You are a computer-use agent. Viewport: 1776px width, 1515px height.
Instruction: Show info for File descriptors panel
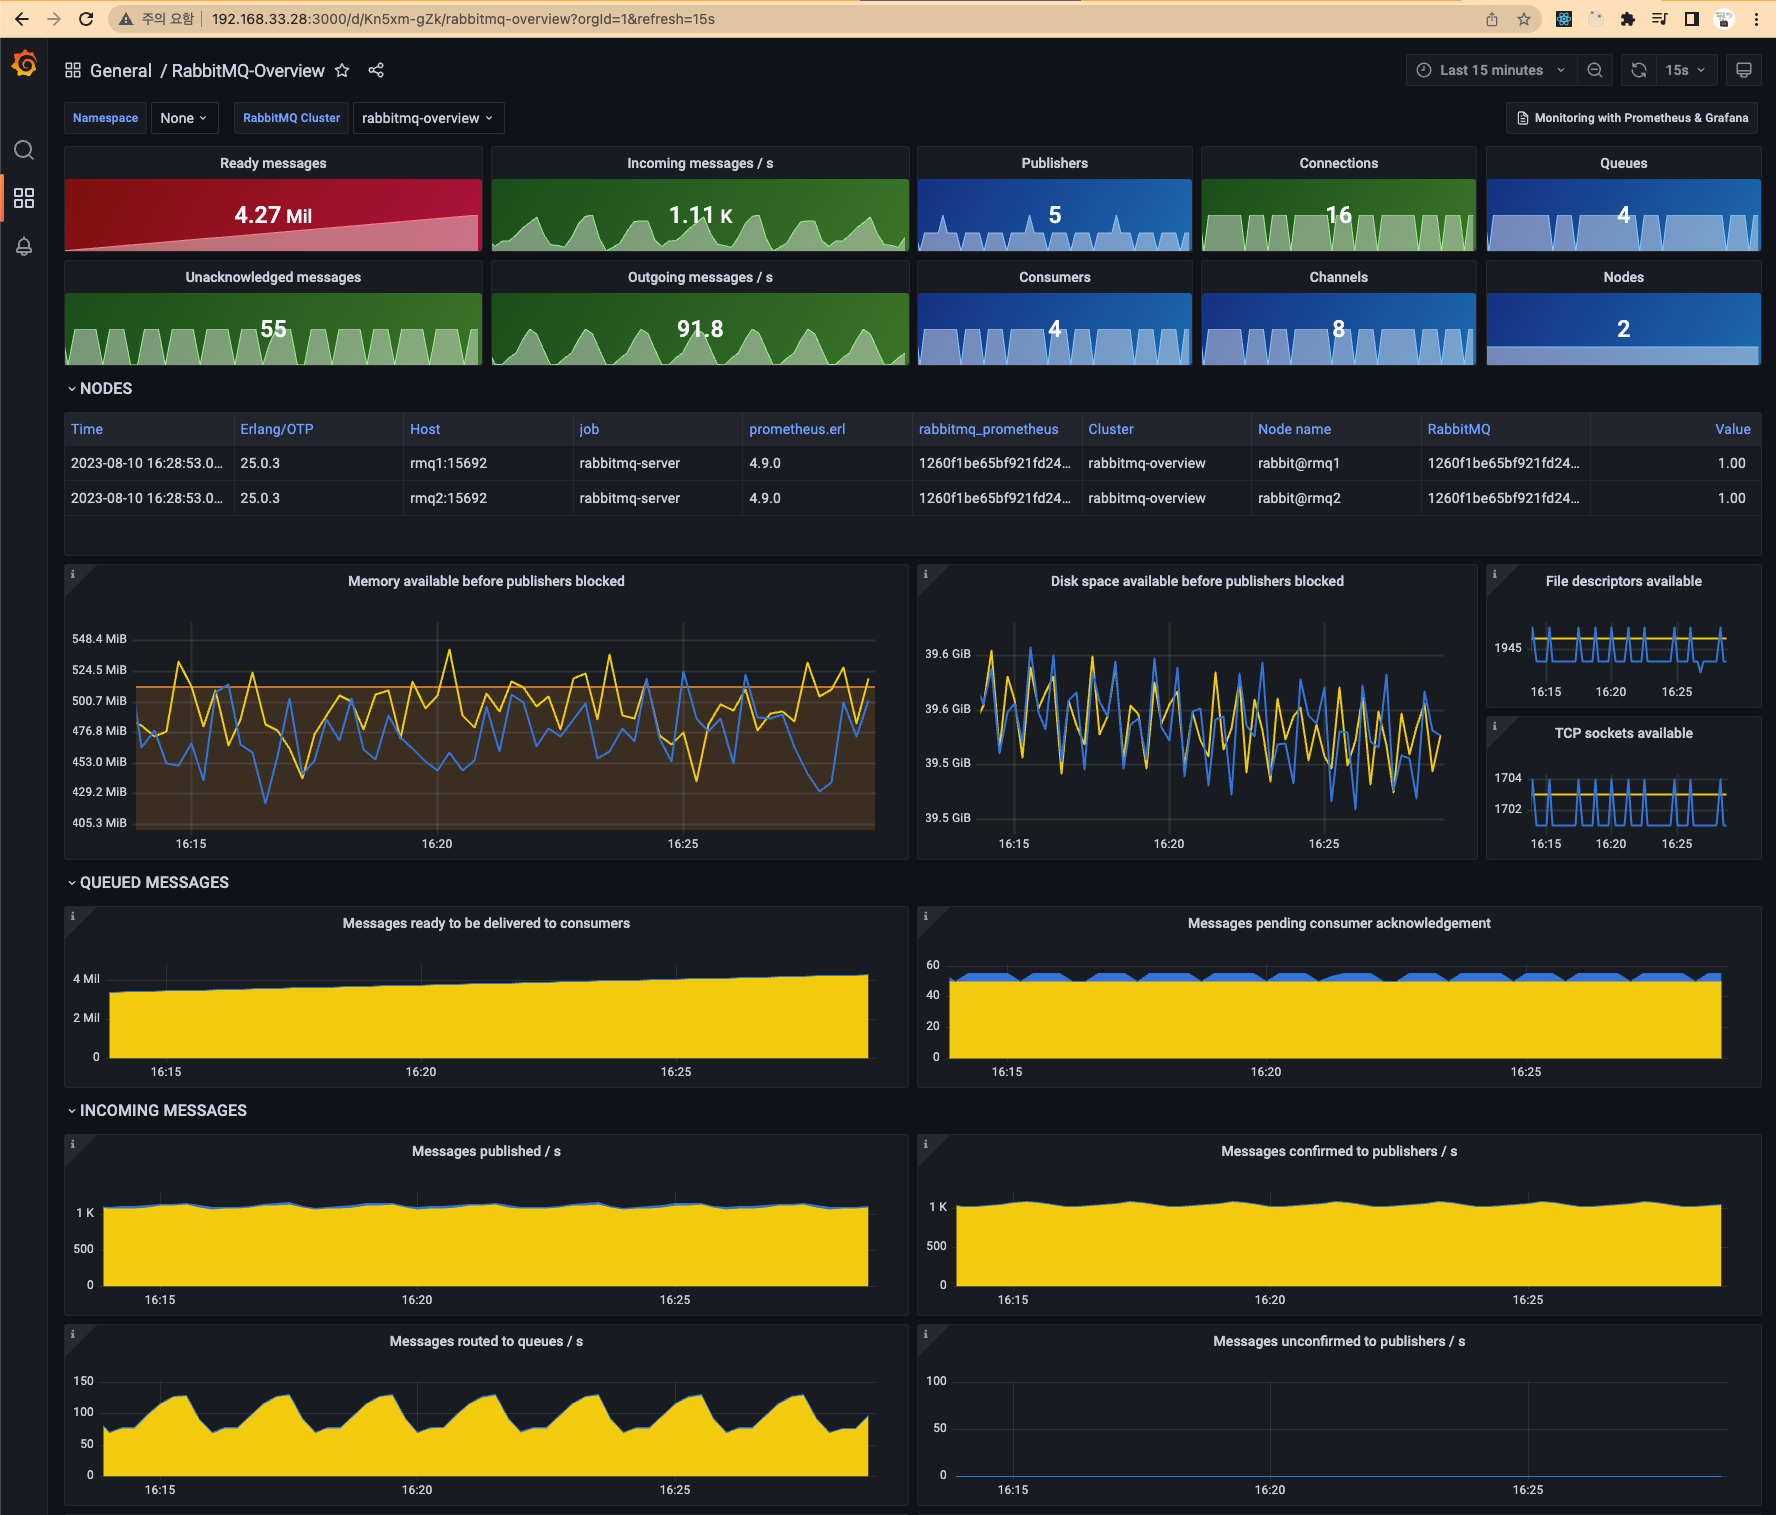[1495, 574]
